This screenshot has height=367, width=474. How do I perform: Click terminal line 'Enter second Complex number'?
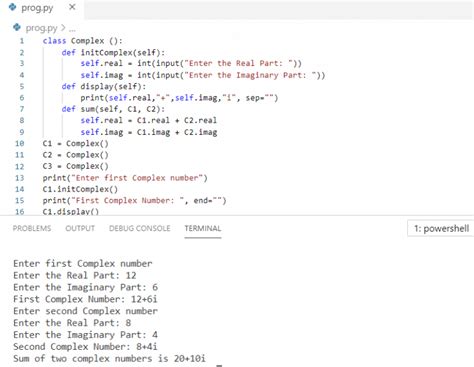[x=85, y=311]
